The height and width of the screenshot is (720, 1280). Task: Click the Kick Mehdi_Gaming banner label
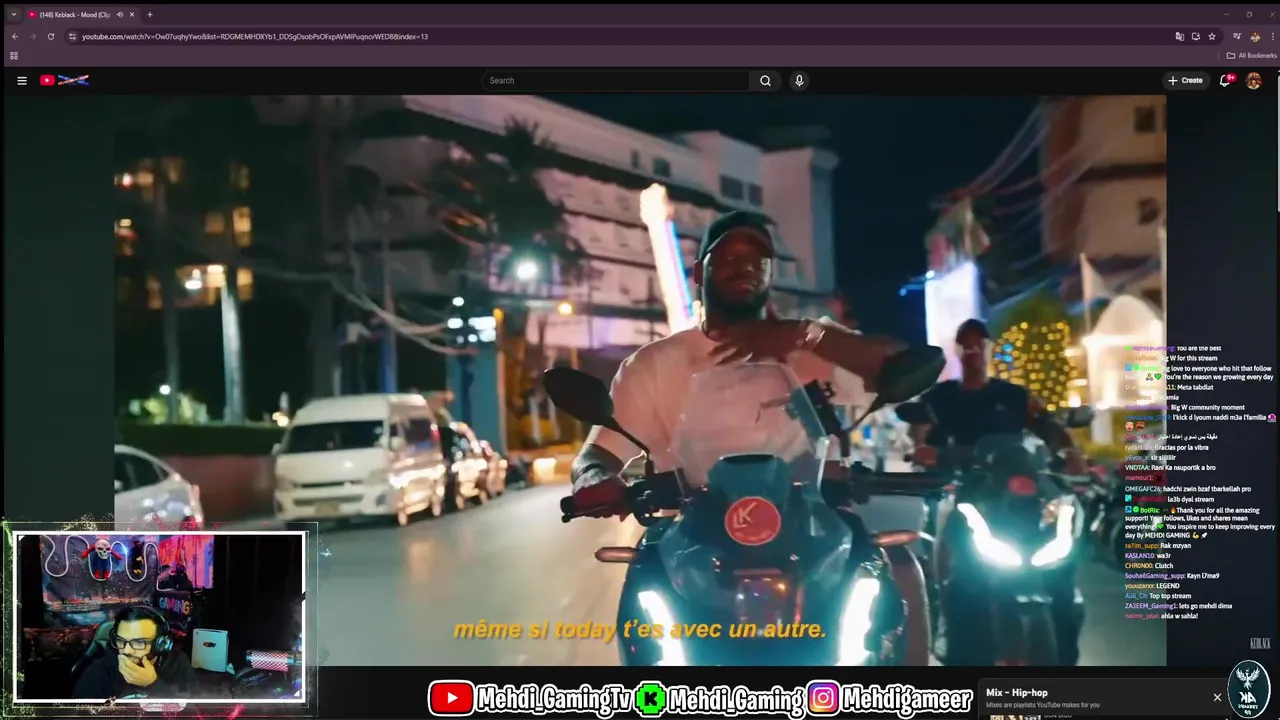pos(720,698)
